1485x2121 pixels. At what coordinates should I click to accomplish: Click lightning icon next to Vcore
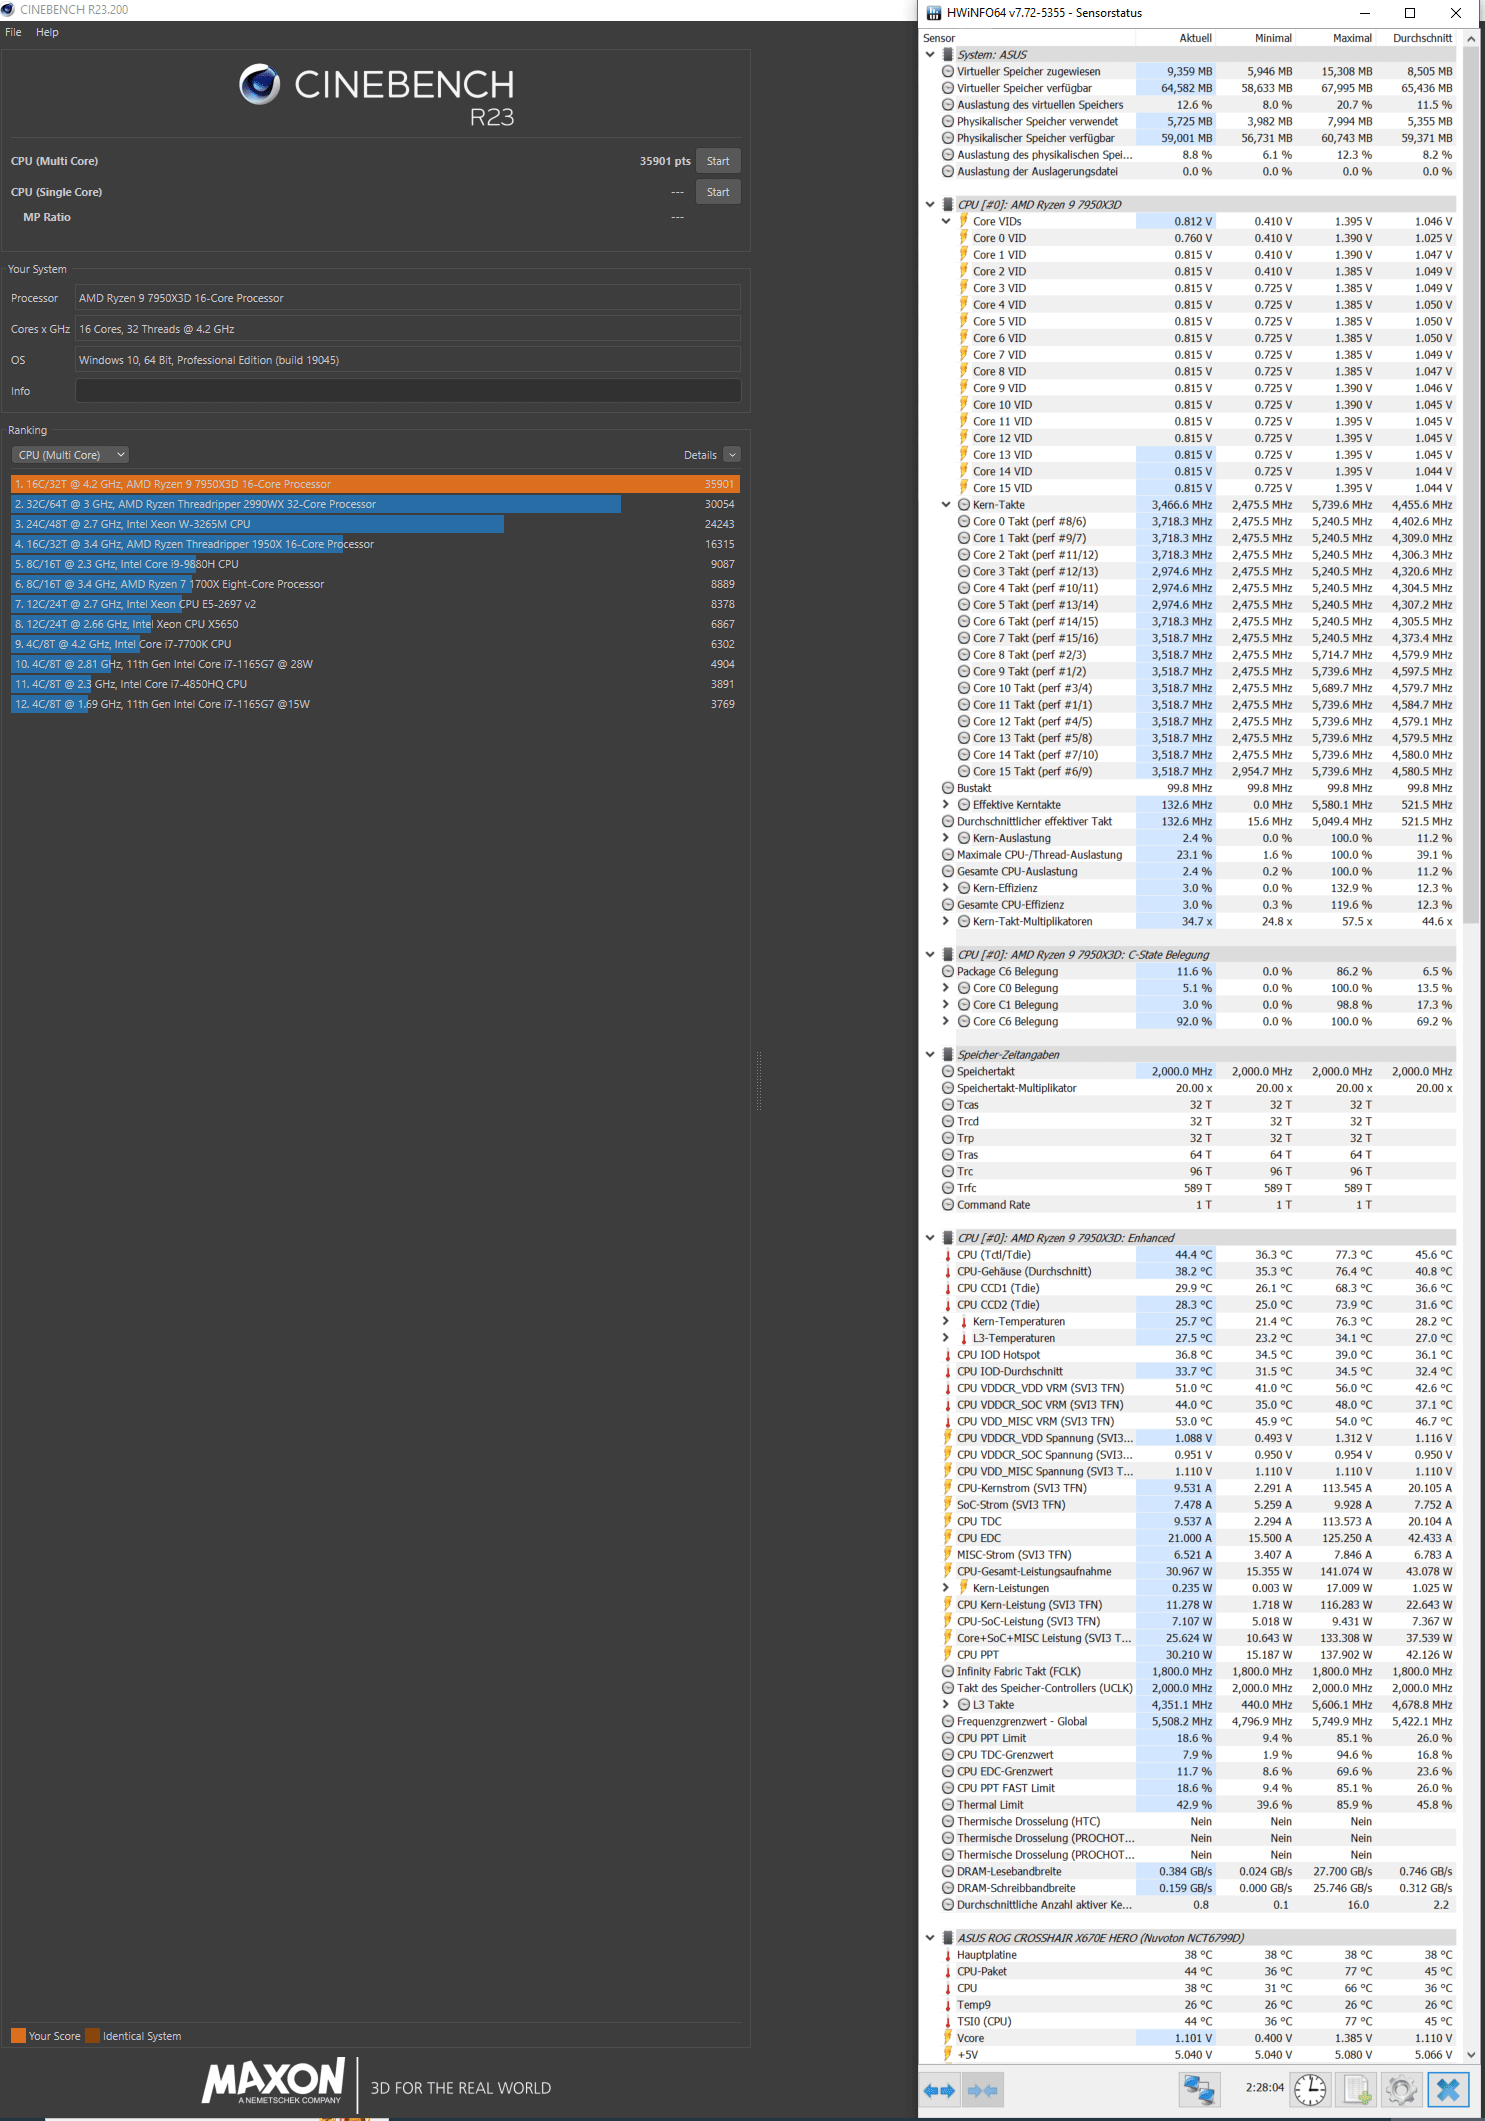[x=948, y=2037]
